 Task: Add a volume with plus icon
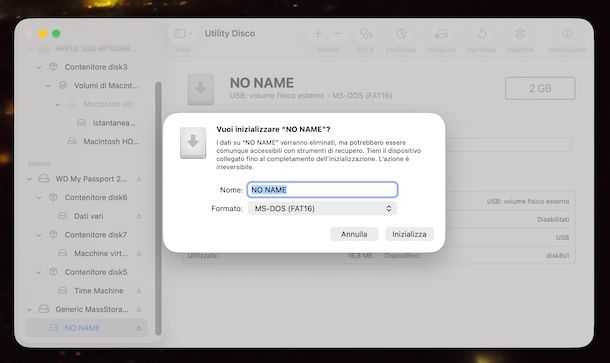(318, 34)
